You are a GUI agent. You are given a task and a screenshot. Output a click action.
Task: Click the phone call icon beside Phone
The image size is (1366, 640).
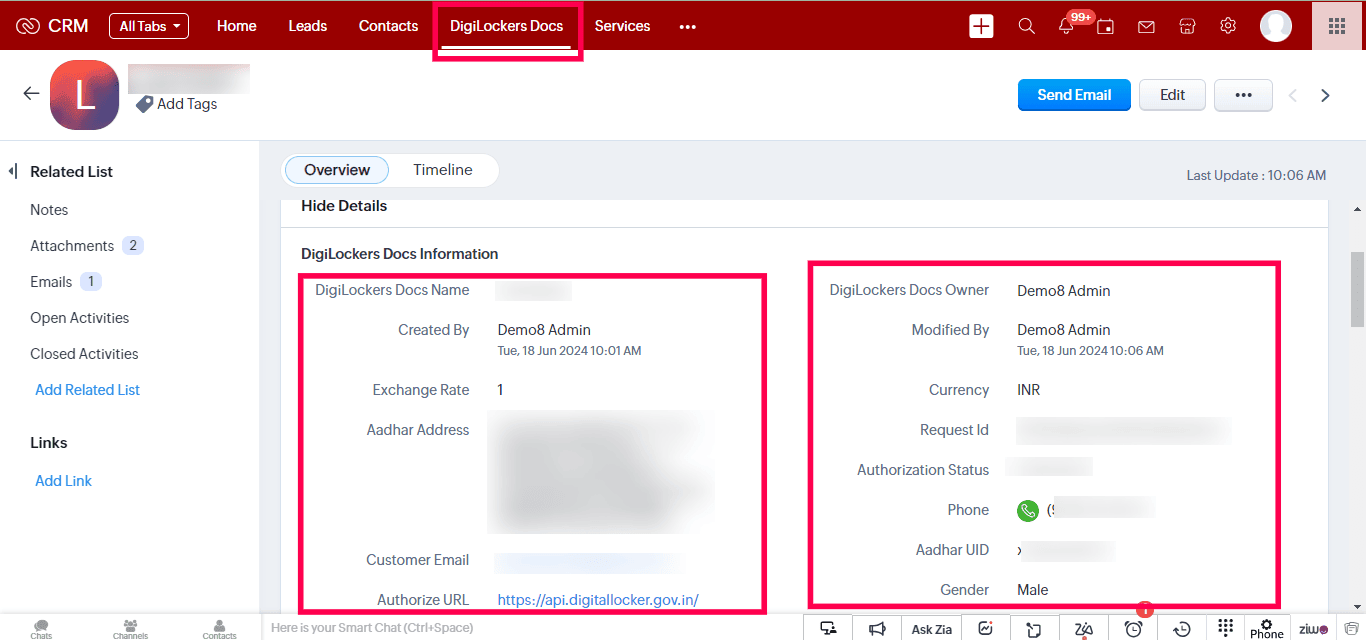(1028, 510)
